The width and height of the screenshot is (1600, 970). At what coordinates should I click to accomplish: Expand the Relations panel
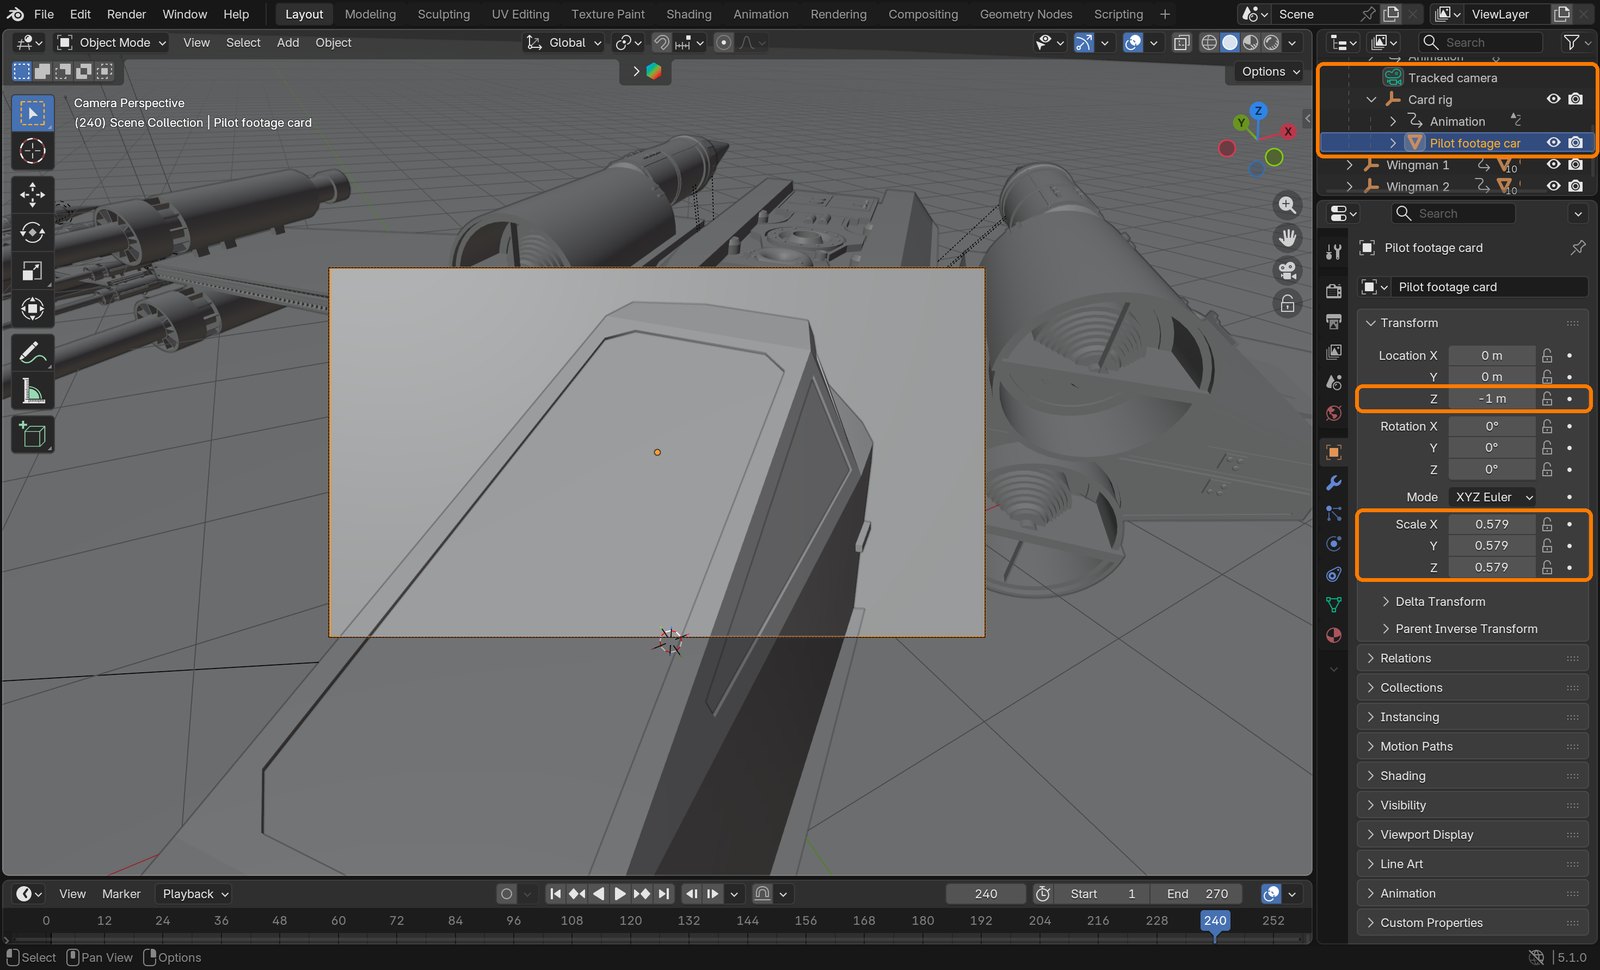(1472, 658)
